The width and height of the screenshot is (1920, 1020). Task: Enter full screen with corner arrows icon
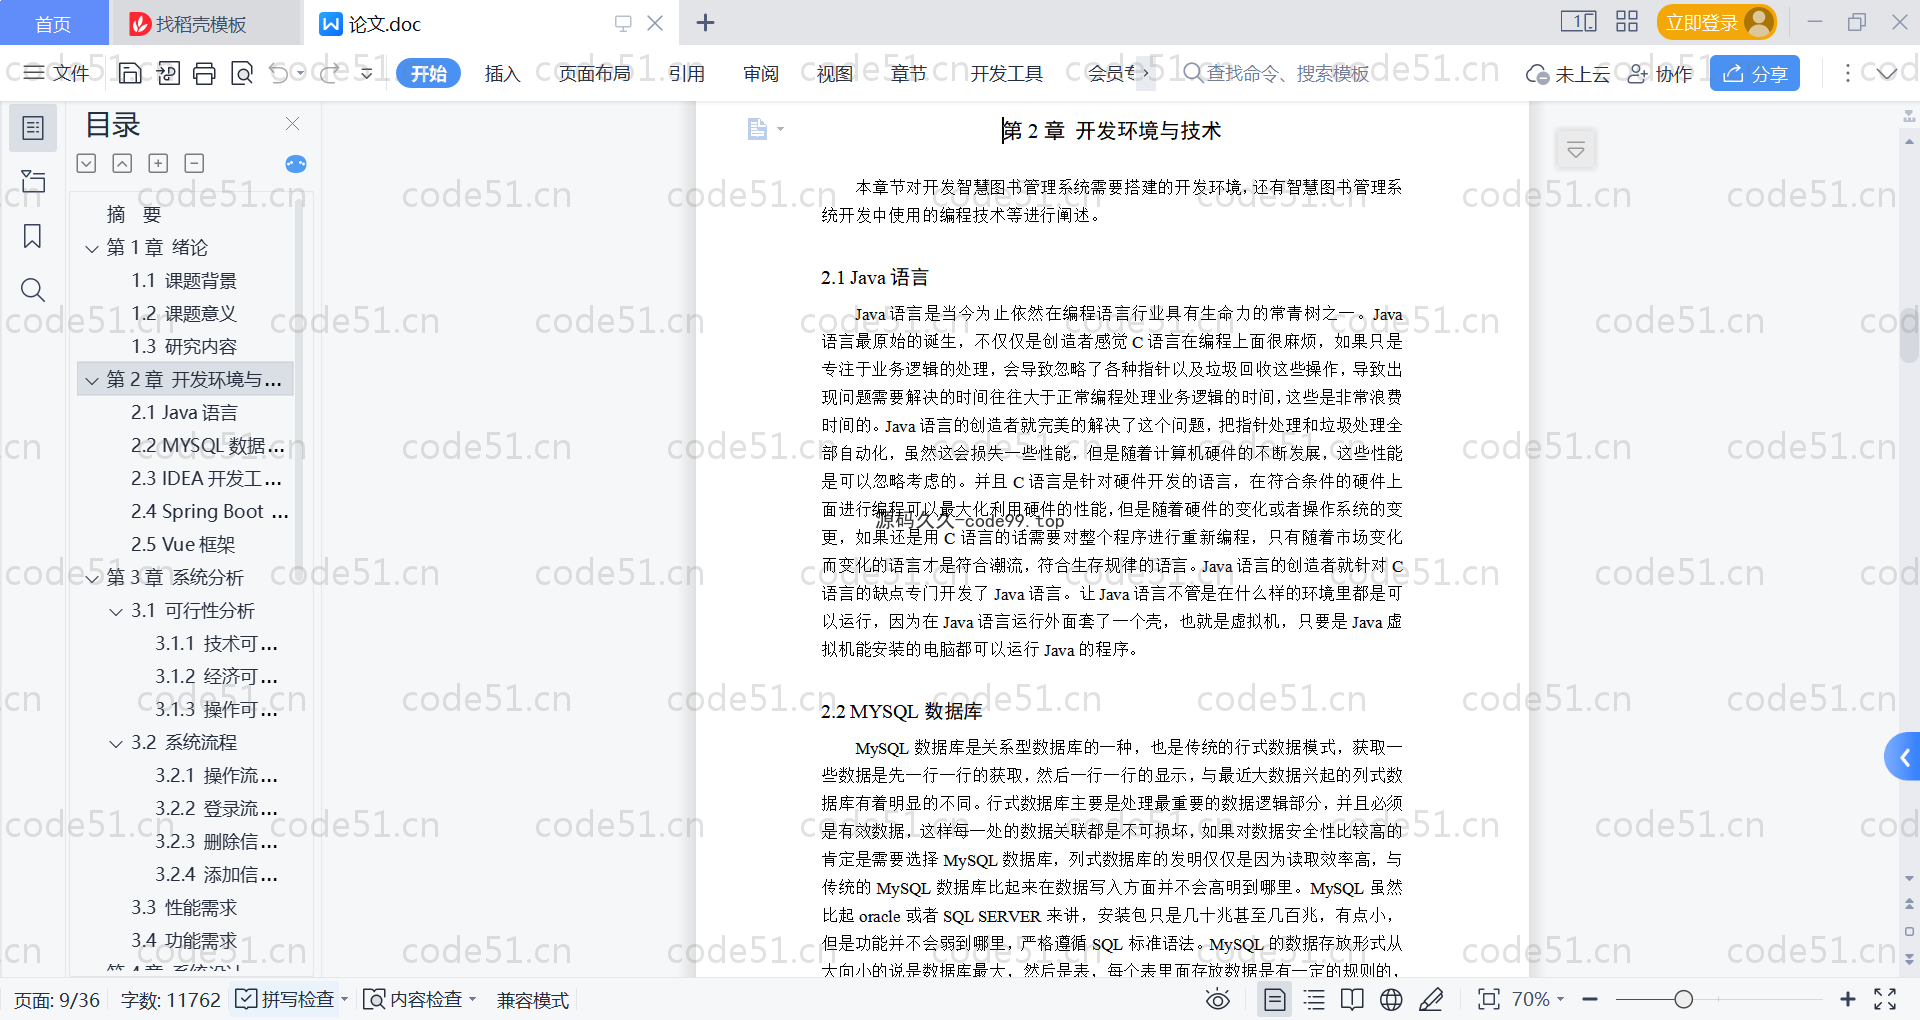tap(1885, 999)
